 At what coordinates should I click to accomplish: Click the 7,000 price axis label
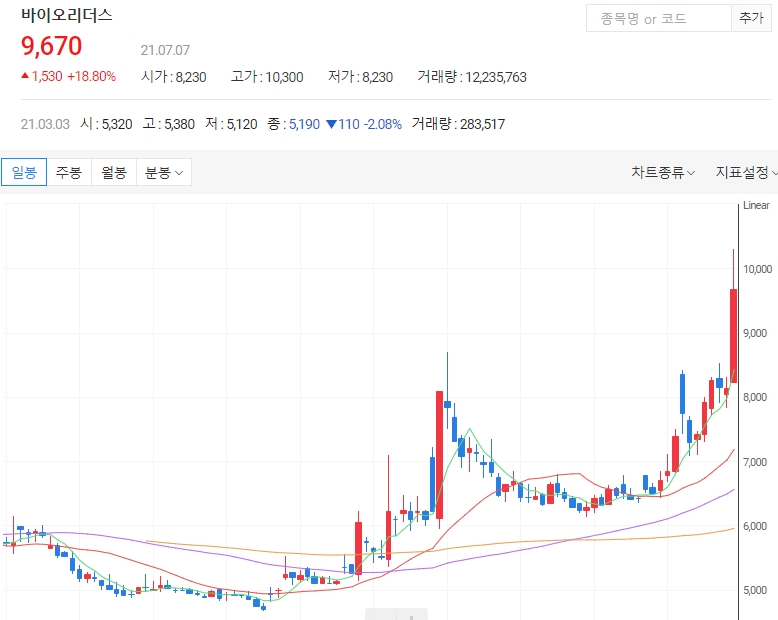point(755,462)
